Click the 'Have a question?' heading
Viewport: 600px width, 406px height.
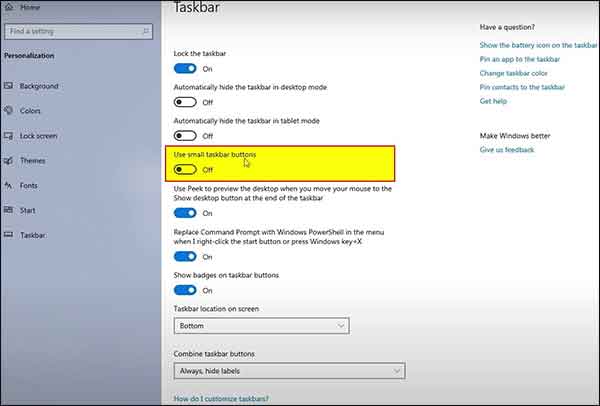point(507,27)
